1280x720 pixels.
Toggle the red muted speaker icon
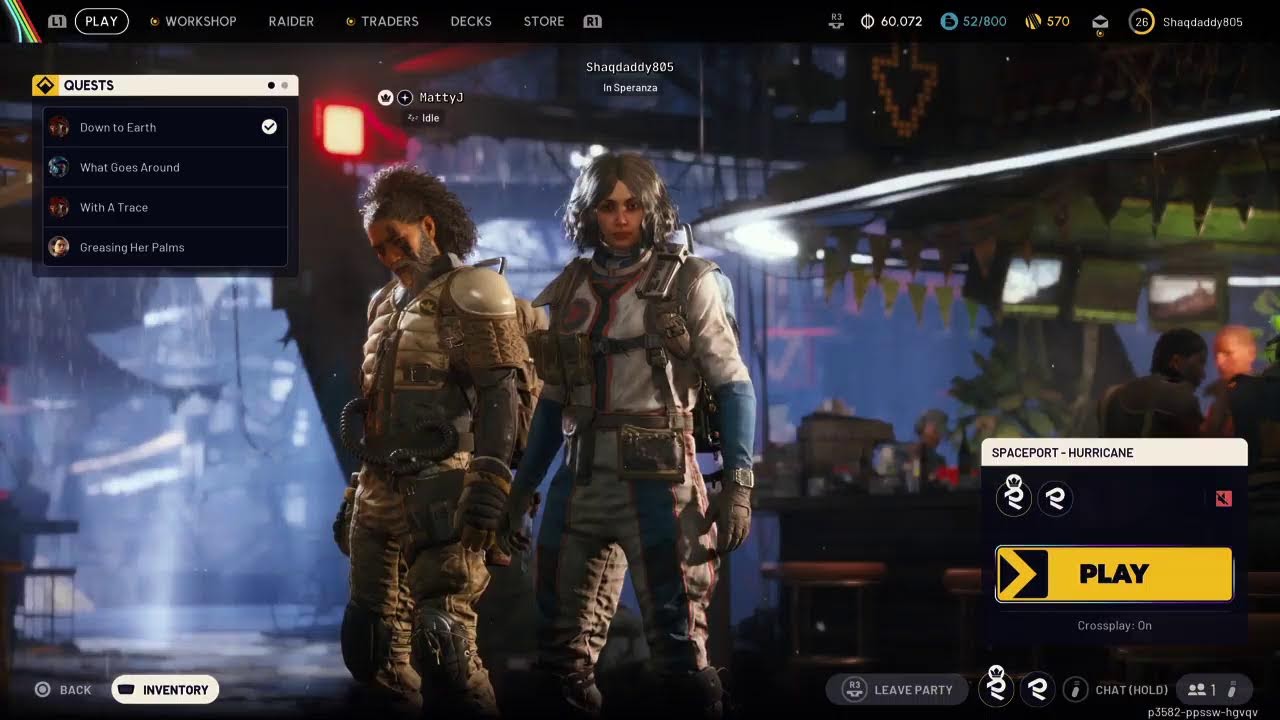[1224, 498]
